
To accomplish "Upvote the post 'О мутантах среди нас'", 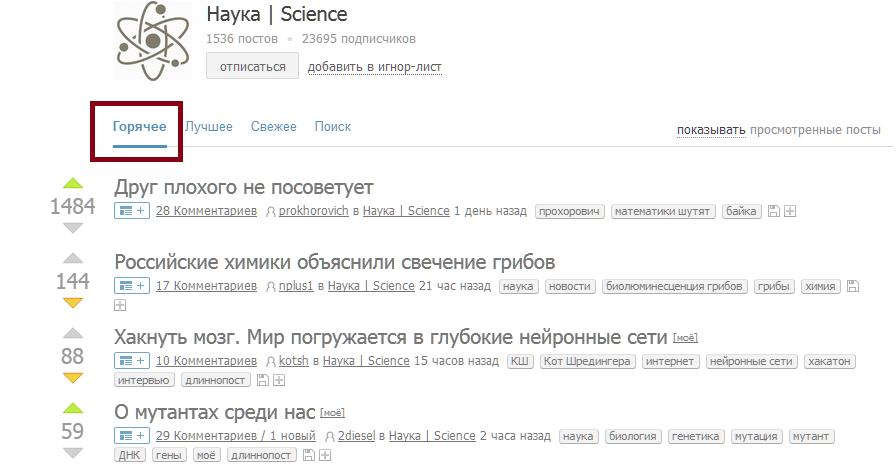I will click(73, 408).
